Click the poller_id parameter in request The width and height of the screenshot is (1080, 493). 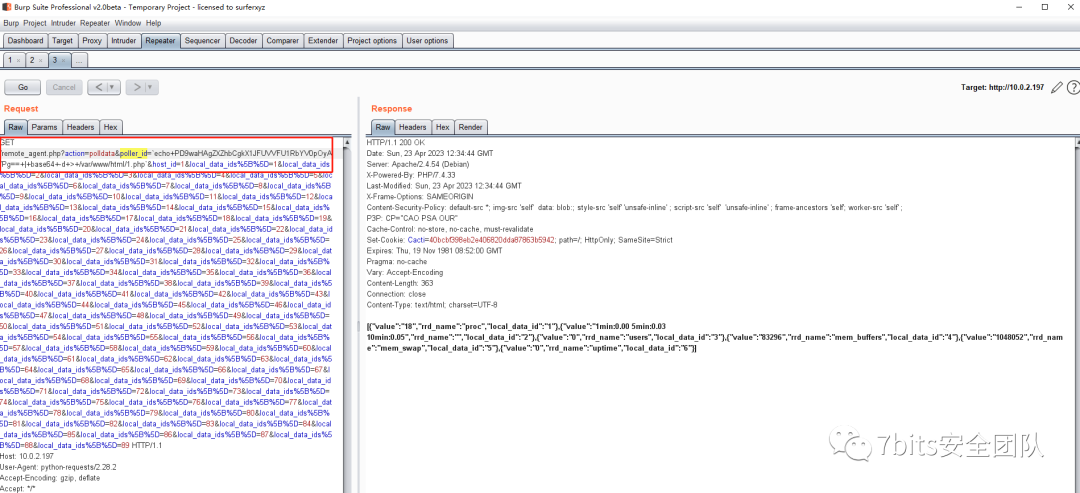tap(134, 153)
